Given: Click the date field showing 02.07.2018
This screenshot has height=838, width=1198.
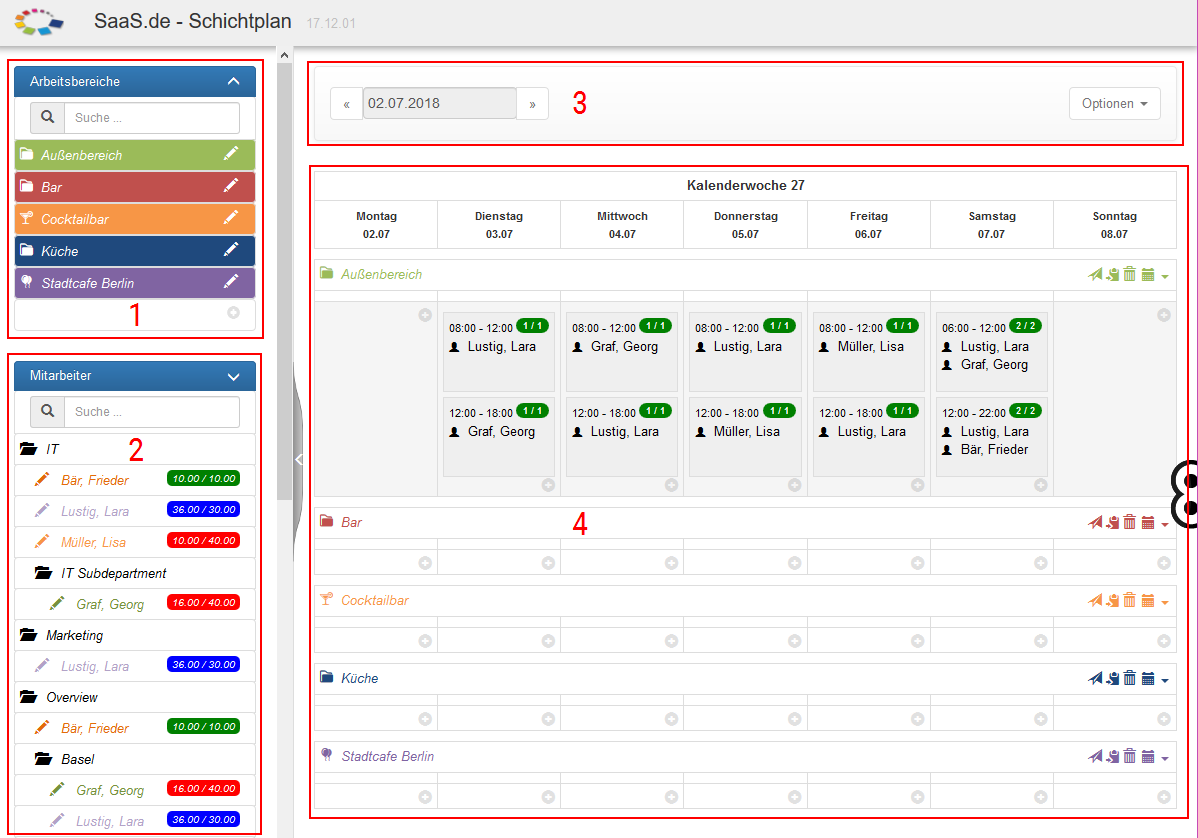Looking at the screenshot, I should [x=439, y=103].
